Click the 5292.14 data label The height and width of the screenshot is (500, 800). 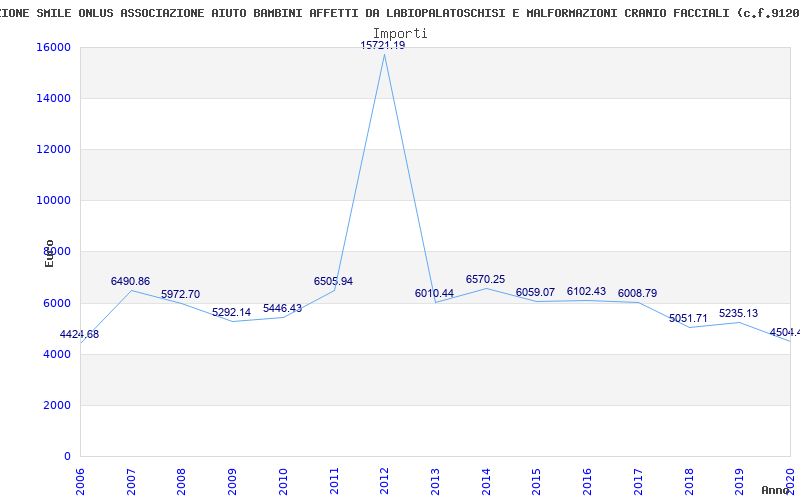point(232,312)
